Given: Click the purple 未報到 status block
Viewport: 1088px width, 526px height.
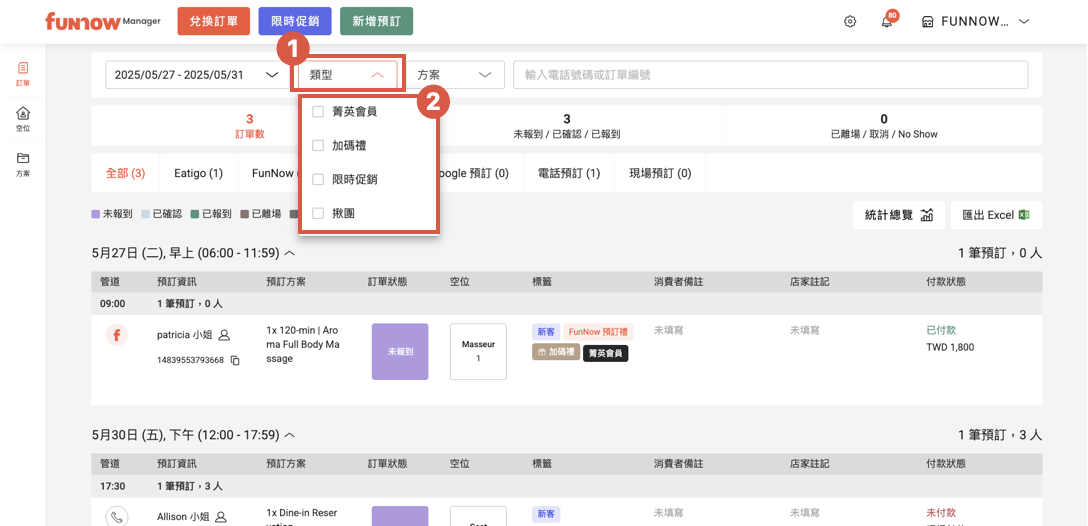Looking at the screenshot, I should coord(399,351).
